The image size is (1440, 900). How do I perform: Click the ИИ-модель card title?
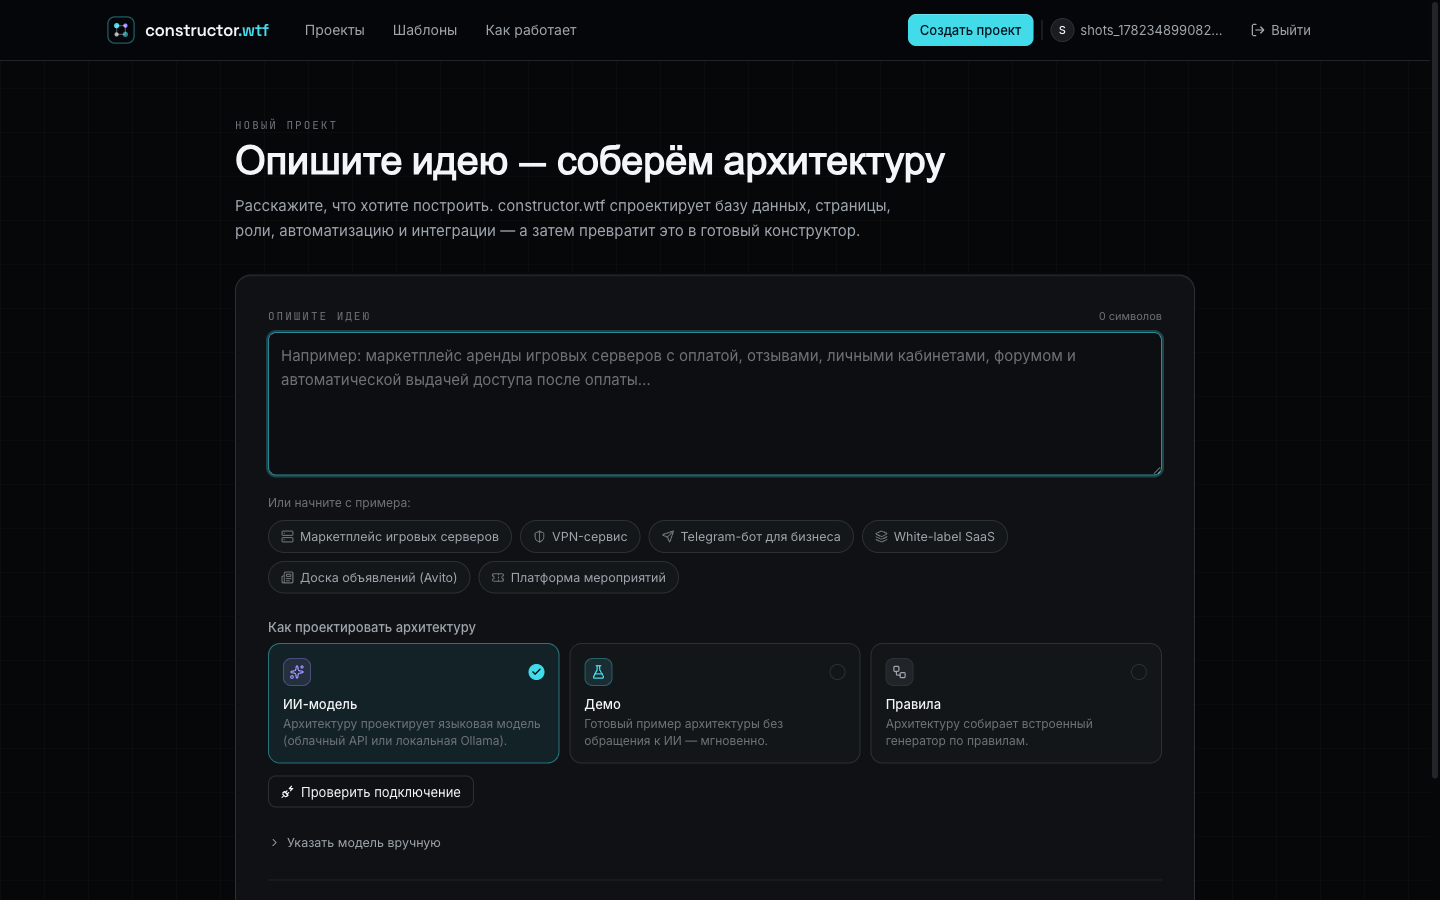click(320, 704)
